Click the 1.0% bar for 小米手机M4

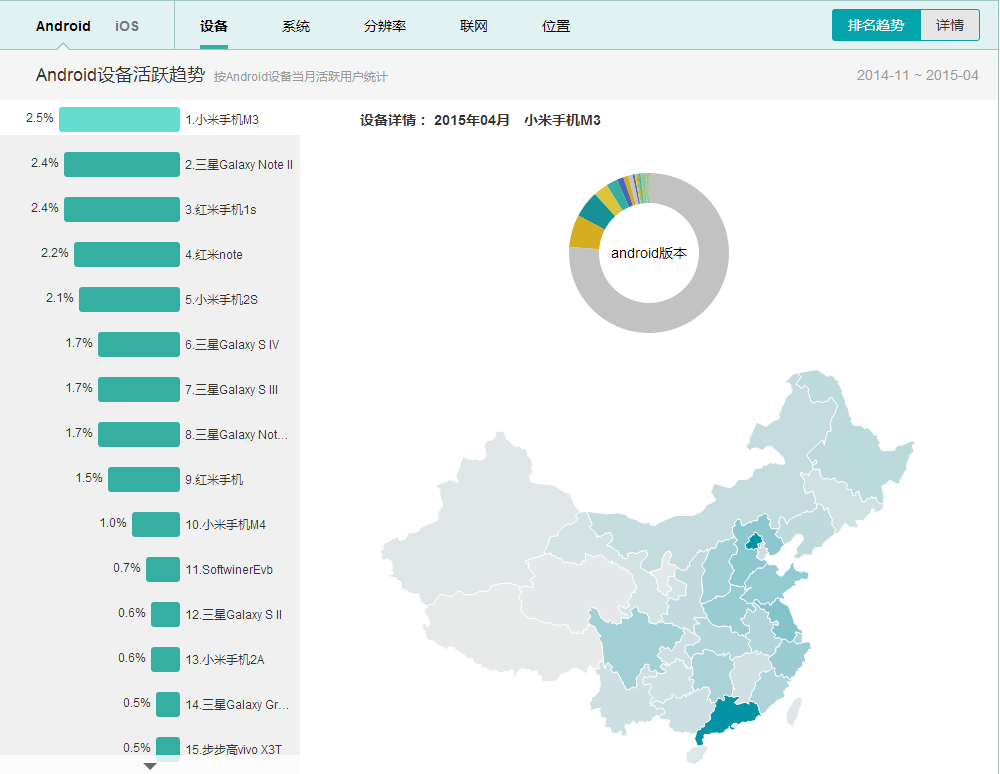point(156,525)
